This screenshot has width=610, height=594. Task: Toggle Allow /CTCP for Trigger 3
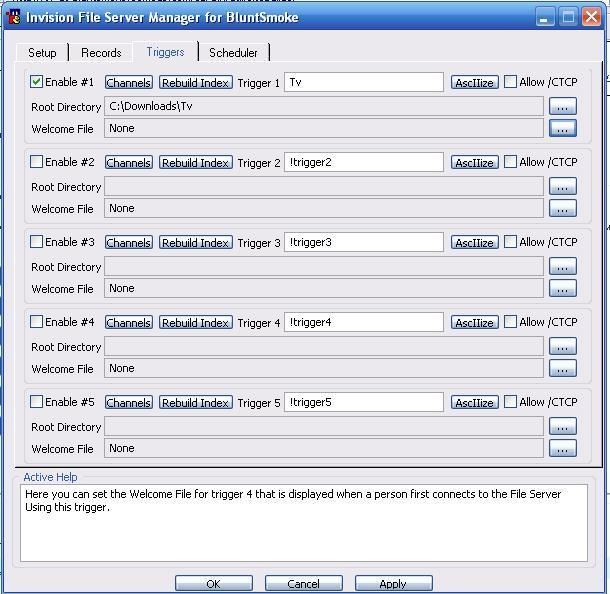(510, 242)
